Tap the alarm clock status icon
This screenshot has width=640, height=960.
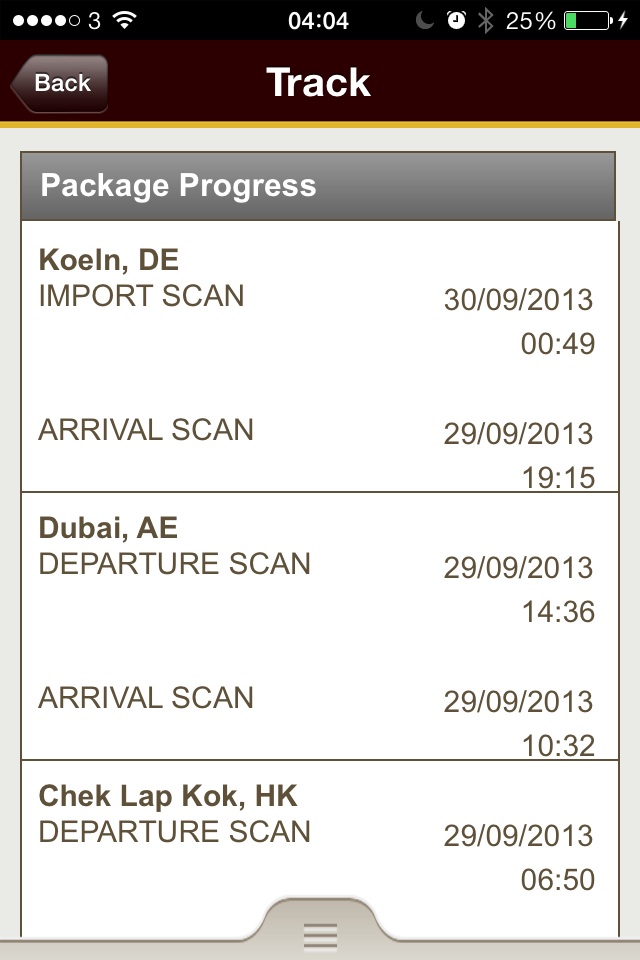click(x=456, y=20)
